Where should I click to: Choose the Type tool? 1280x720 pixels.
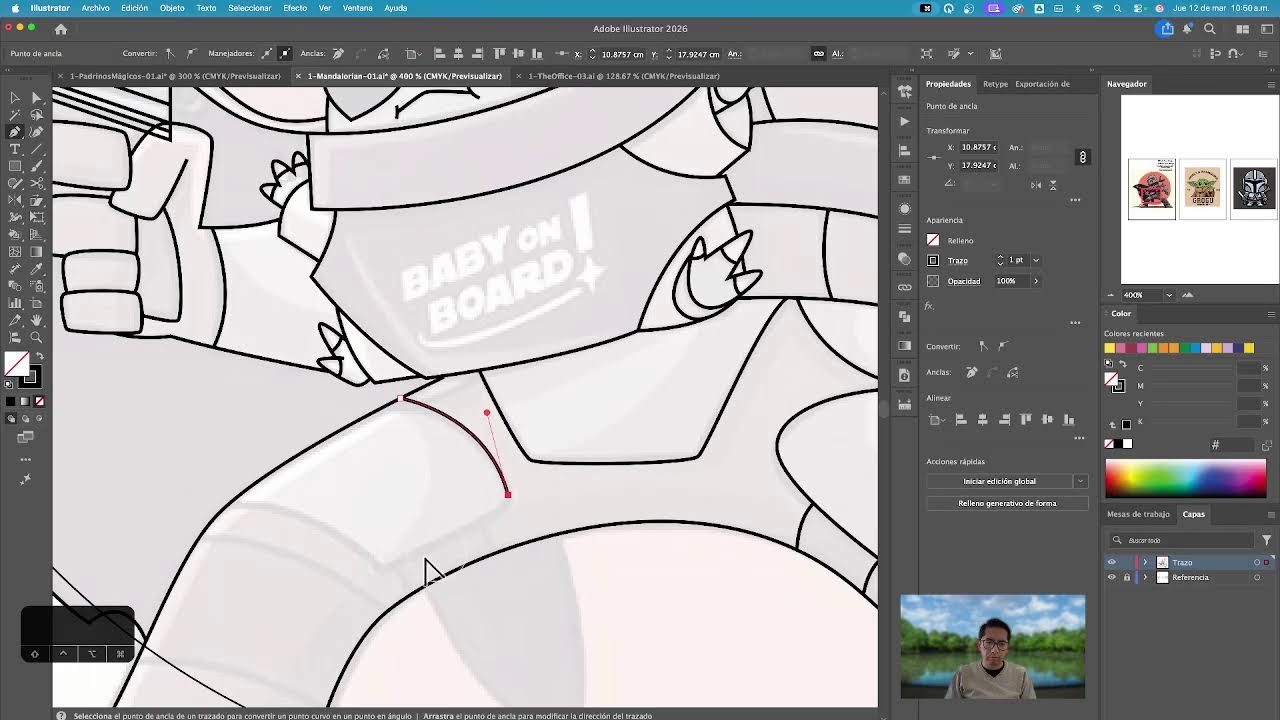click(x=15, y=149)
